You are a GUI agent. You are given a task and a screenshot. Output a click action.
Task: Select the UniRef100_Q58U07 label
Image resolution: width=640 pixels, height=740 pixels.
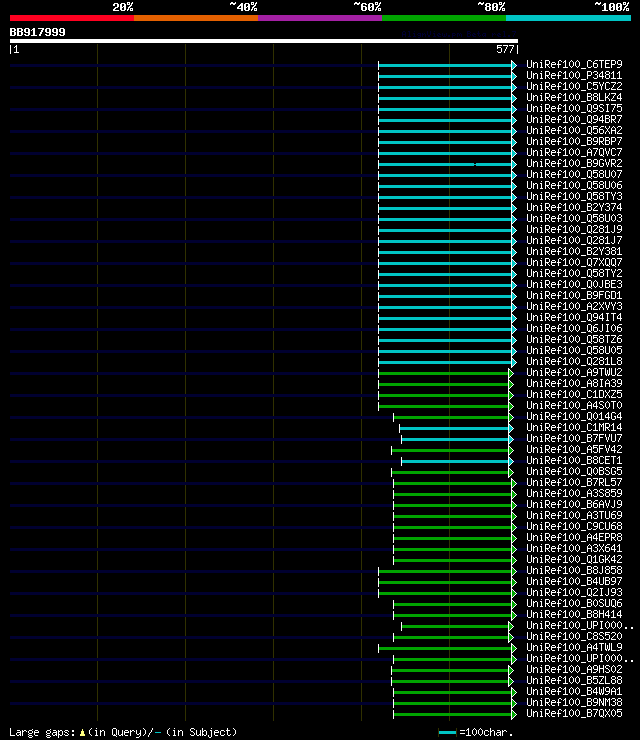click(574, 175)
